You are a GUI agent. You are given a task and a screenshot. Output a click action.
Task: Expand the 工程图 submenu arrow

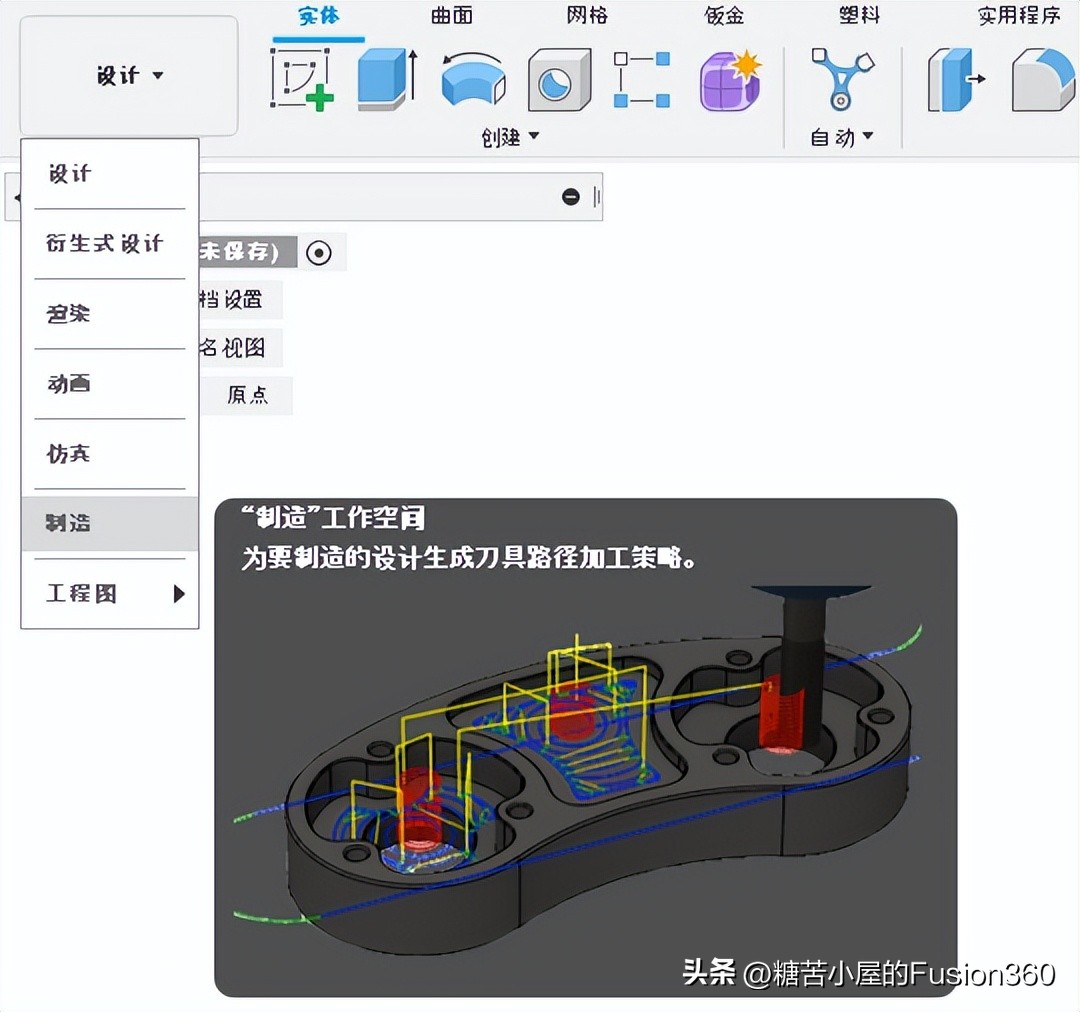point(179,594)
